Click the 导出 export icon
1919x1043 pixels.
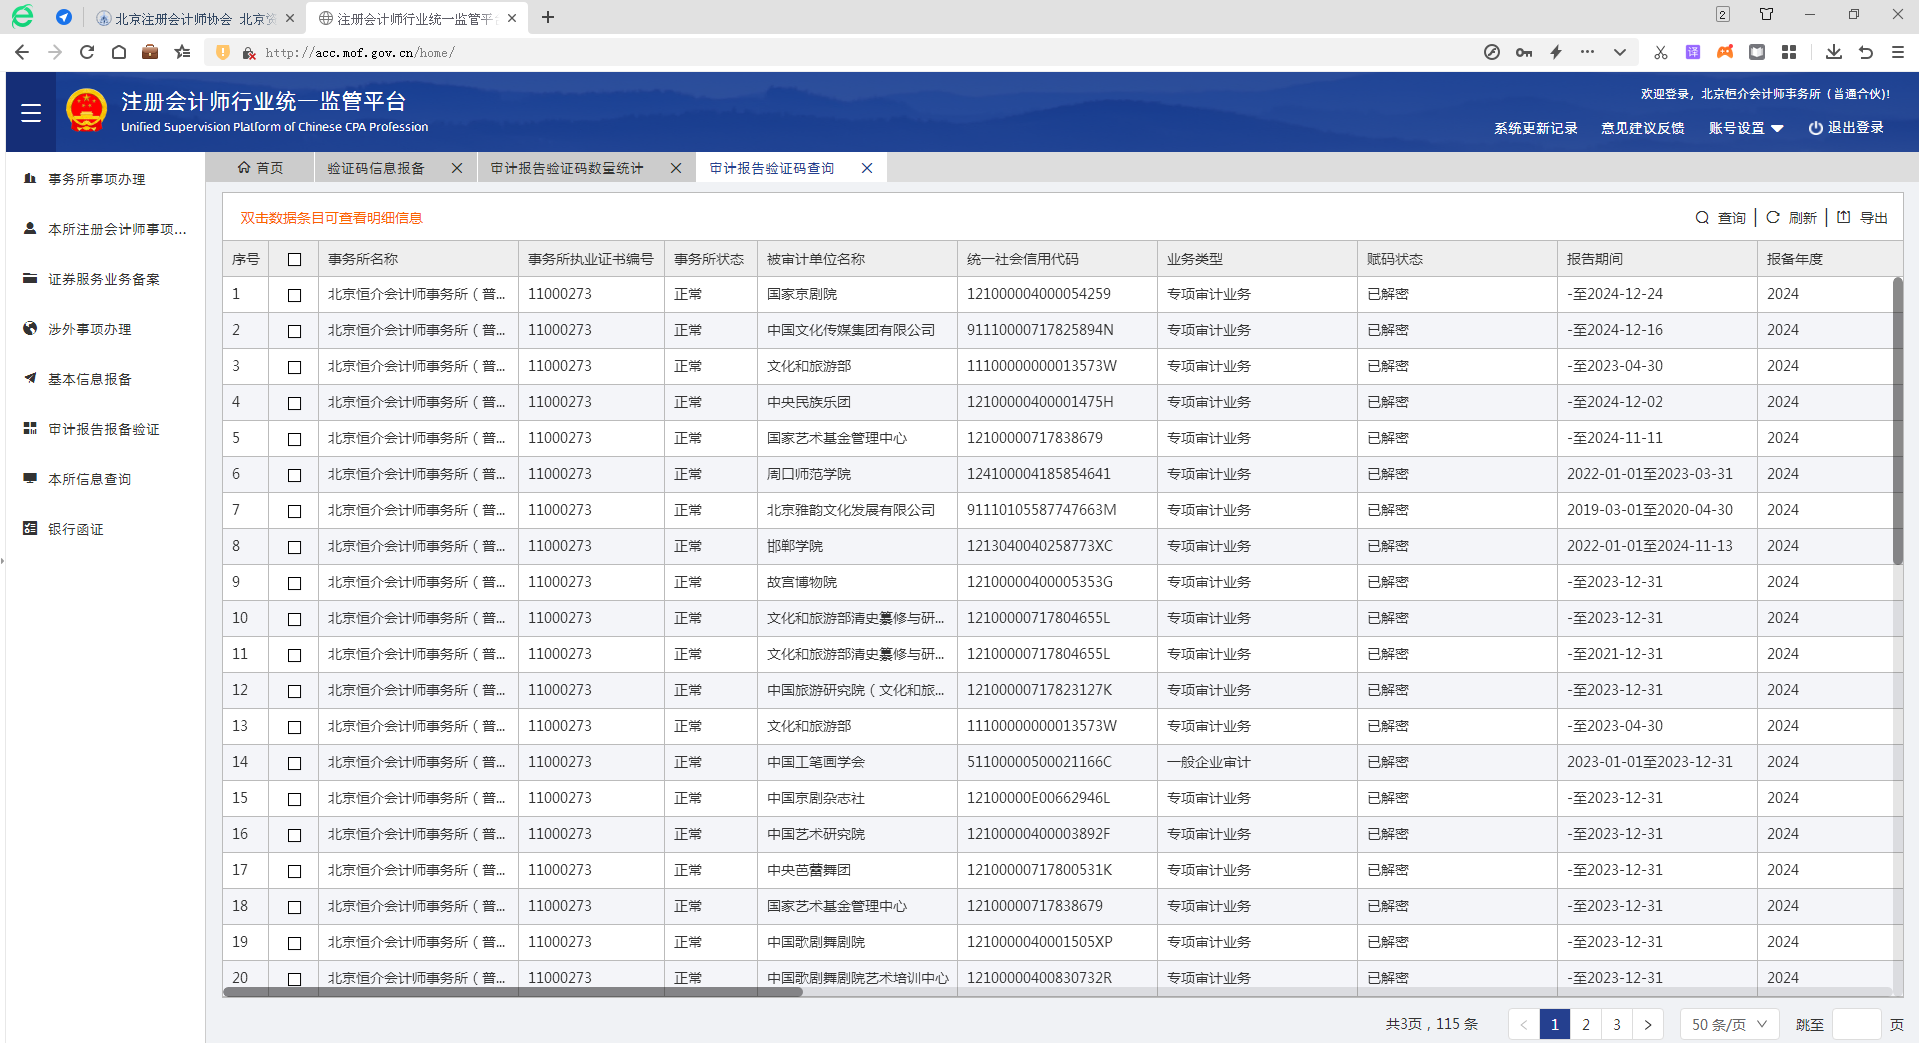click(x=1844, y=218)
